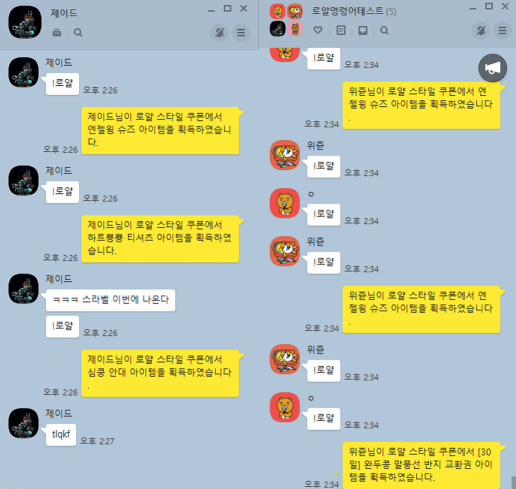Screen dimensions: 516x489
Task: Open the group chat hamburger menu
Action: click(502, 31)
